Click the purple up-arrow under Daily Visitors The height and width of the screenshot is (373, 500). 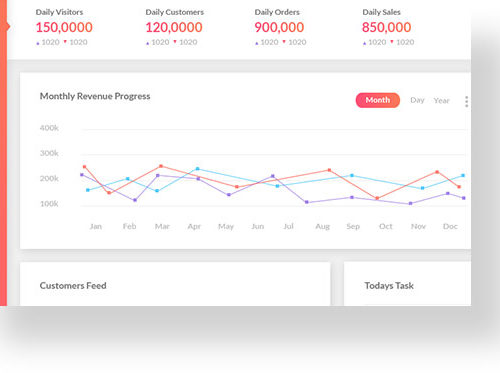(38, 43)
